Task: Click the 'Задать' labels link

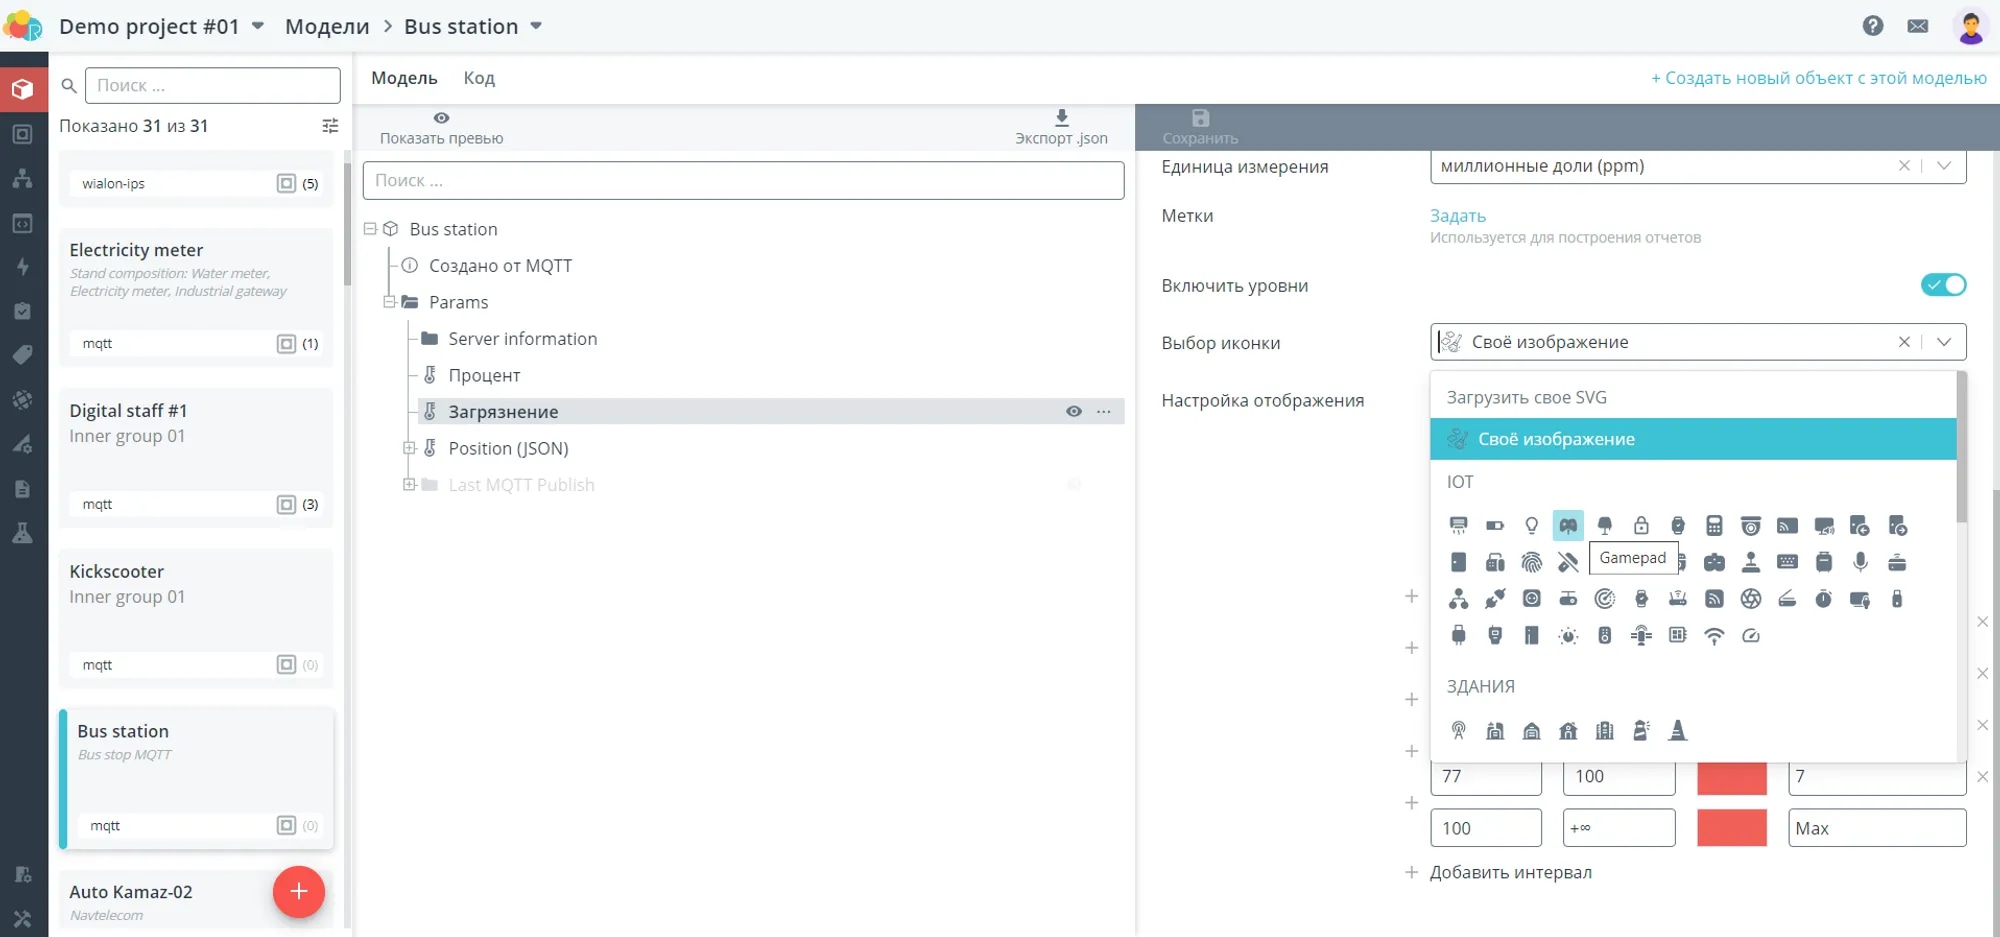Action: point(1457,216)
